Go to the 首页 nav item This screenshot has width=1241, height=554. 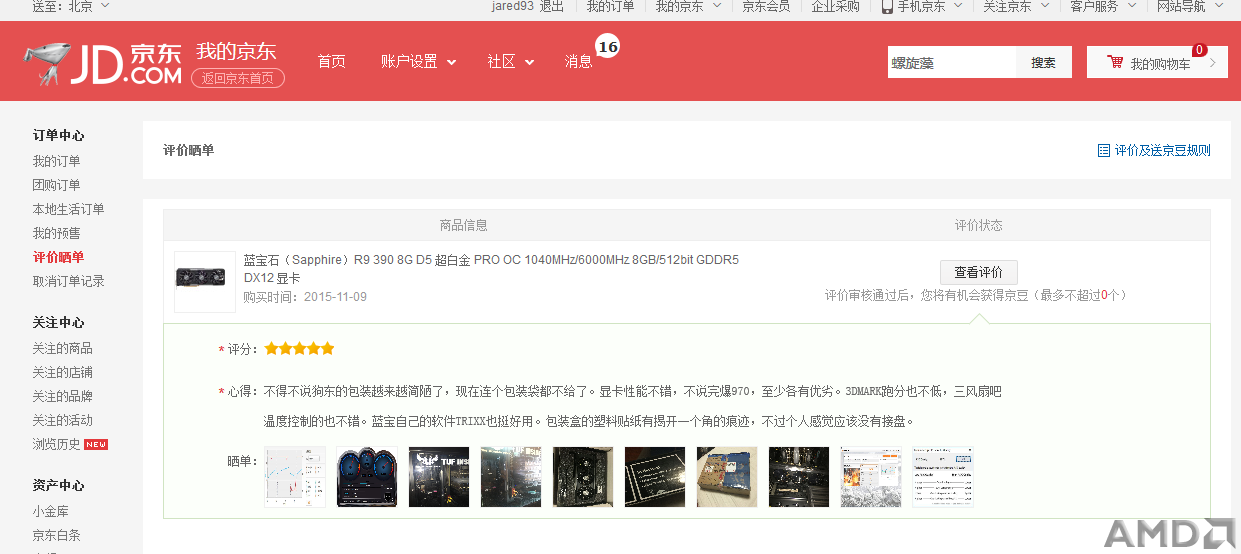coord(331,62)
